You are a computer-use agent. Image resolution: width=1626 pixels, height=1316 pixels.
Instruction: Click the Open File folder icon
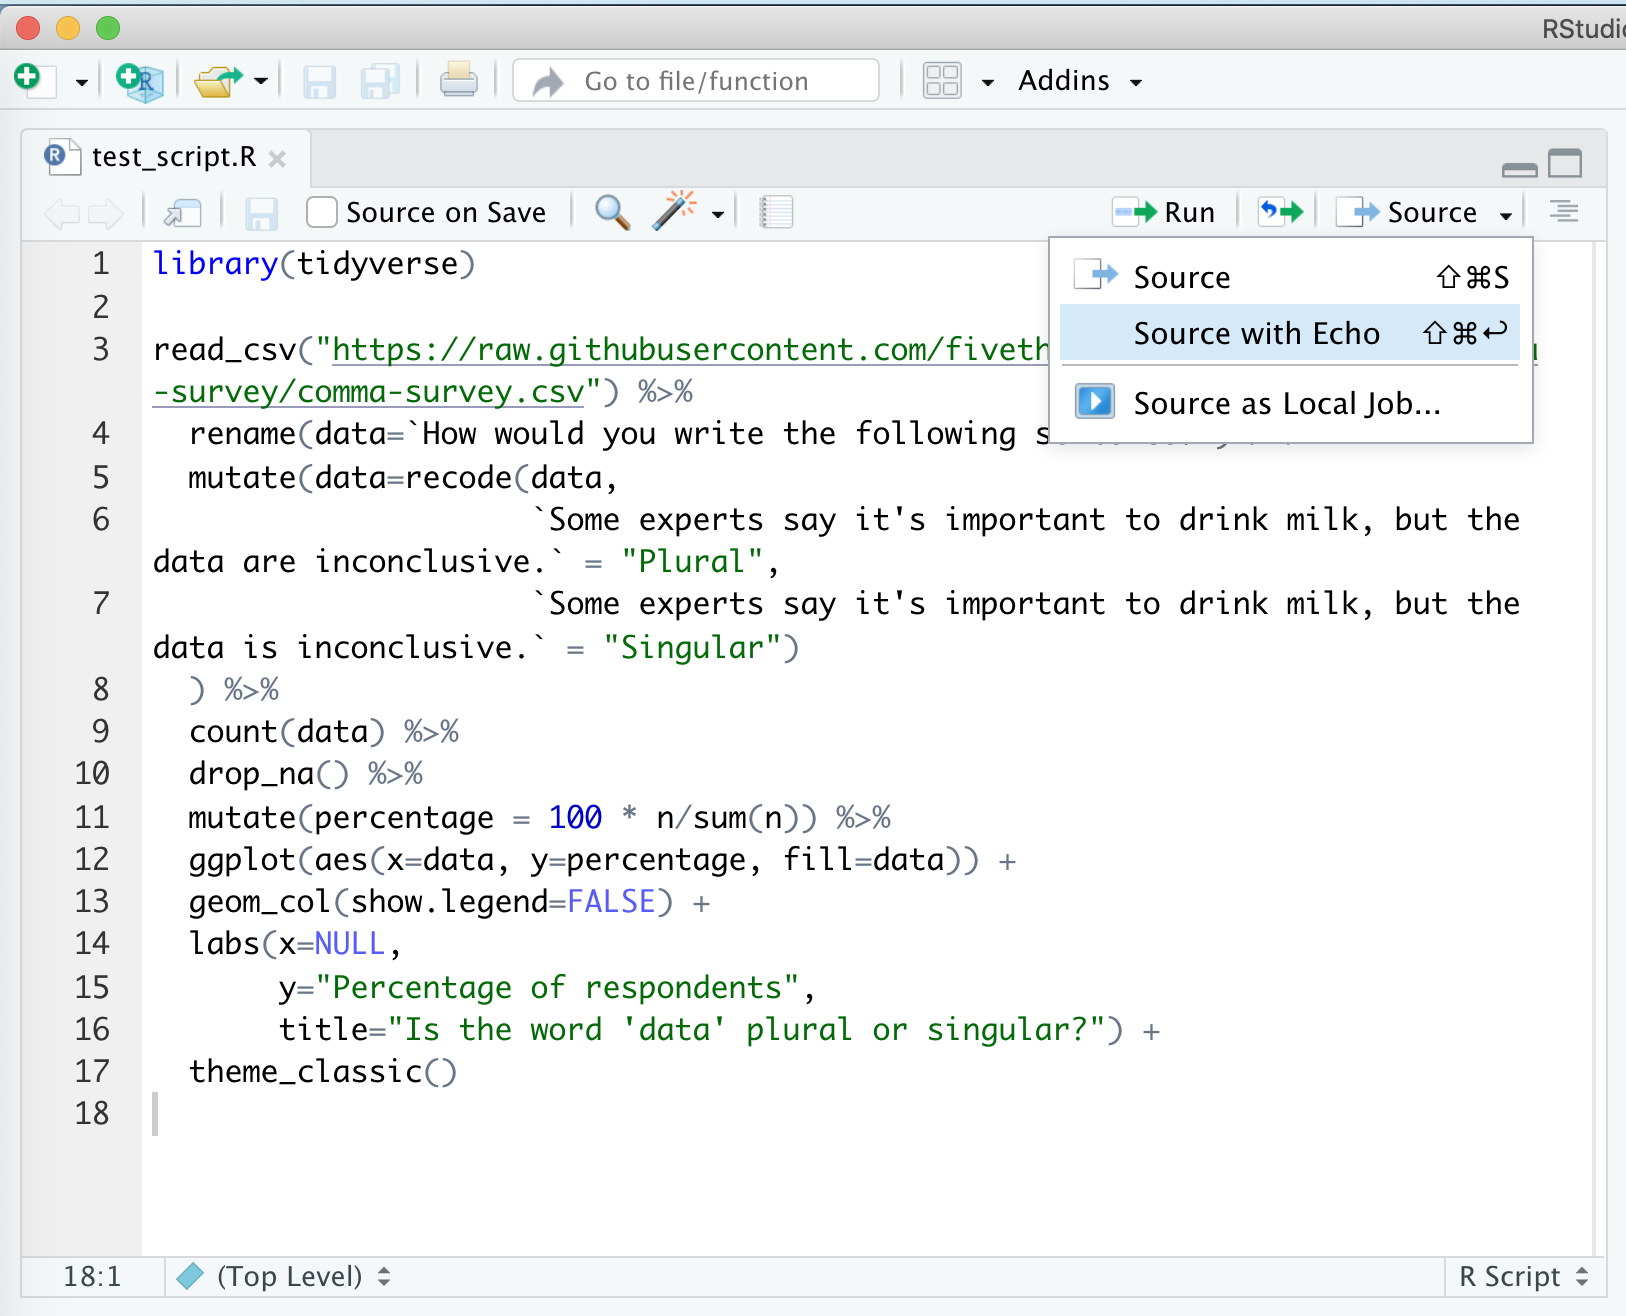[x=218, y=81]
